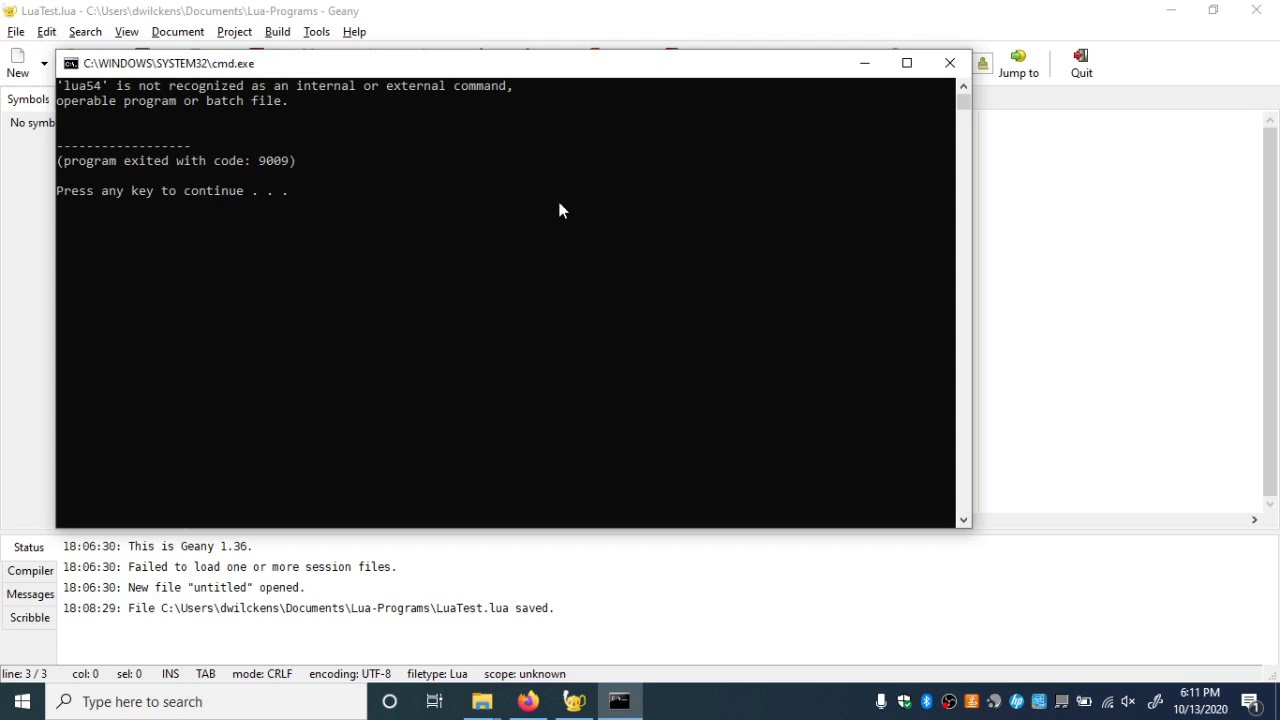Open the Tools menu
The width and height of the screenshot is (1280, 720).
coord(316,32)
